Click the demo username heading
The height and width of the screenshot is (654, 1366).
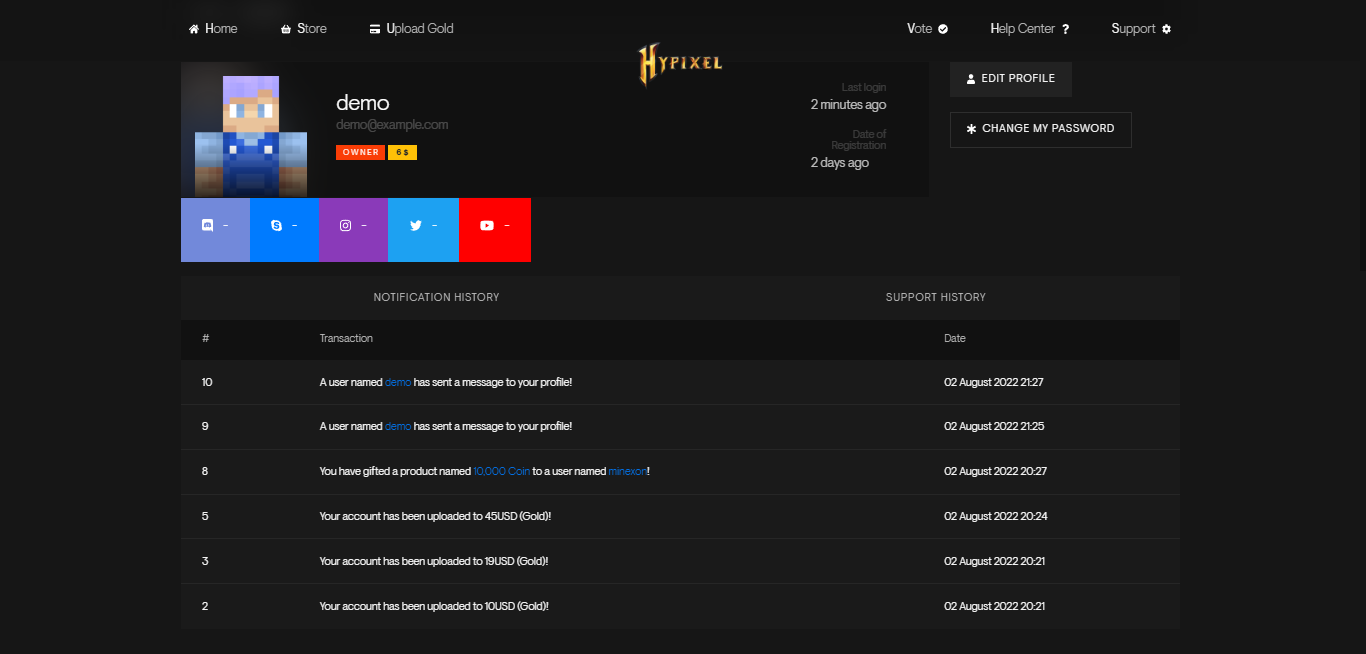tap(363, 103)
